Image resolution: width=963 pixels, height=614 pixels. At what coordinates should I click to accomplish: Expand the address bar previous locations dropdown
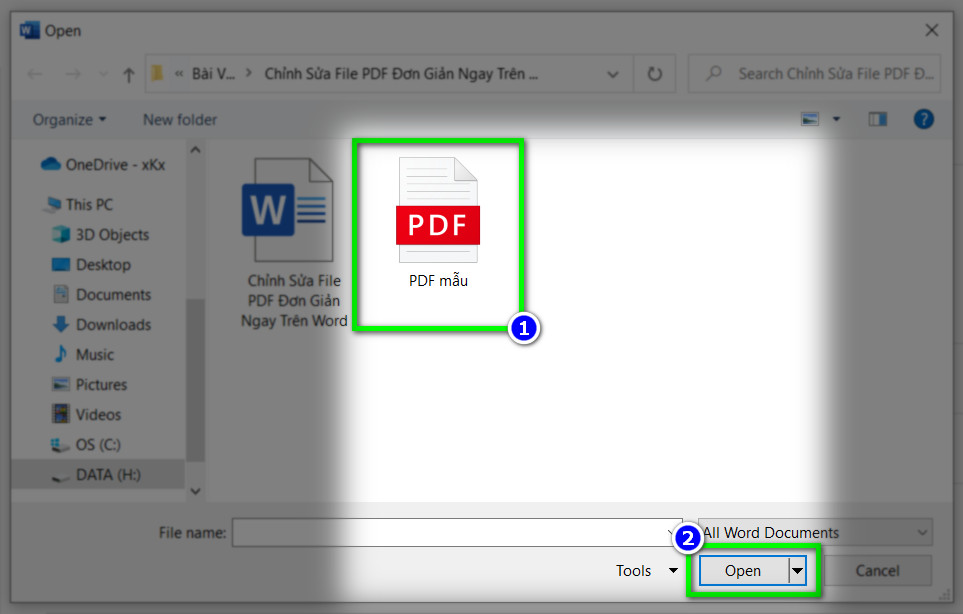[x=612, y=74]
